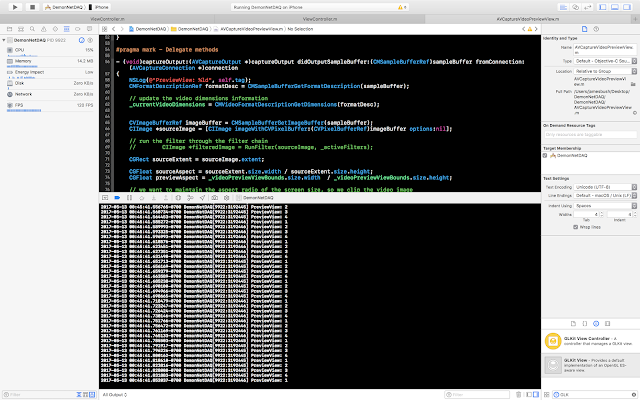This screenshot has height=400, width=640.
Task: Select the Energy Impact gauge row
Action: tap(49, 73)
